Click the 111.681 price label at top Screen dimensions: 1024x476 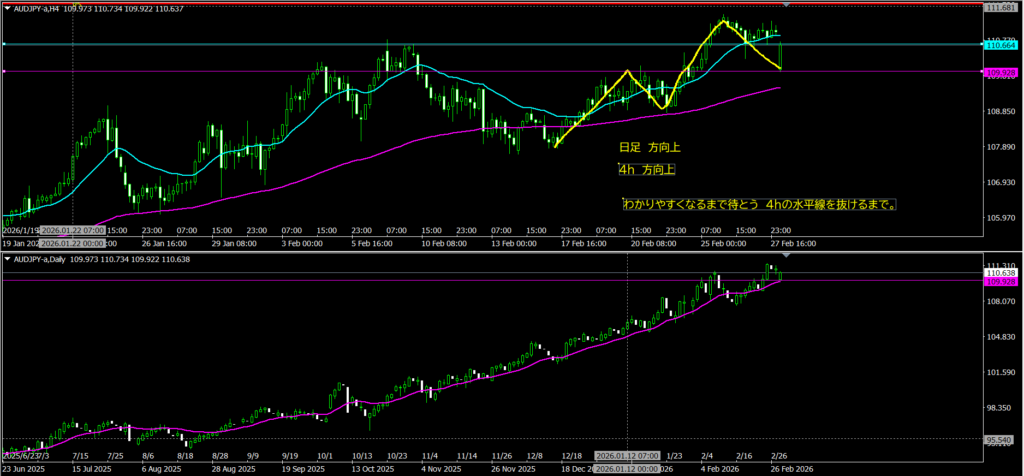point(1002,8)
